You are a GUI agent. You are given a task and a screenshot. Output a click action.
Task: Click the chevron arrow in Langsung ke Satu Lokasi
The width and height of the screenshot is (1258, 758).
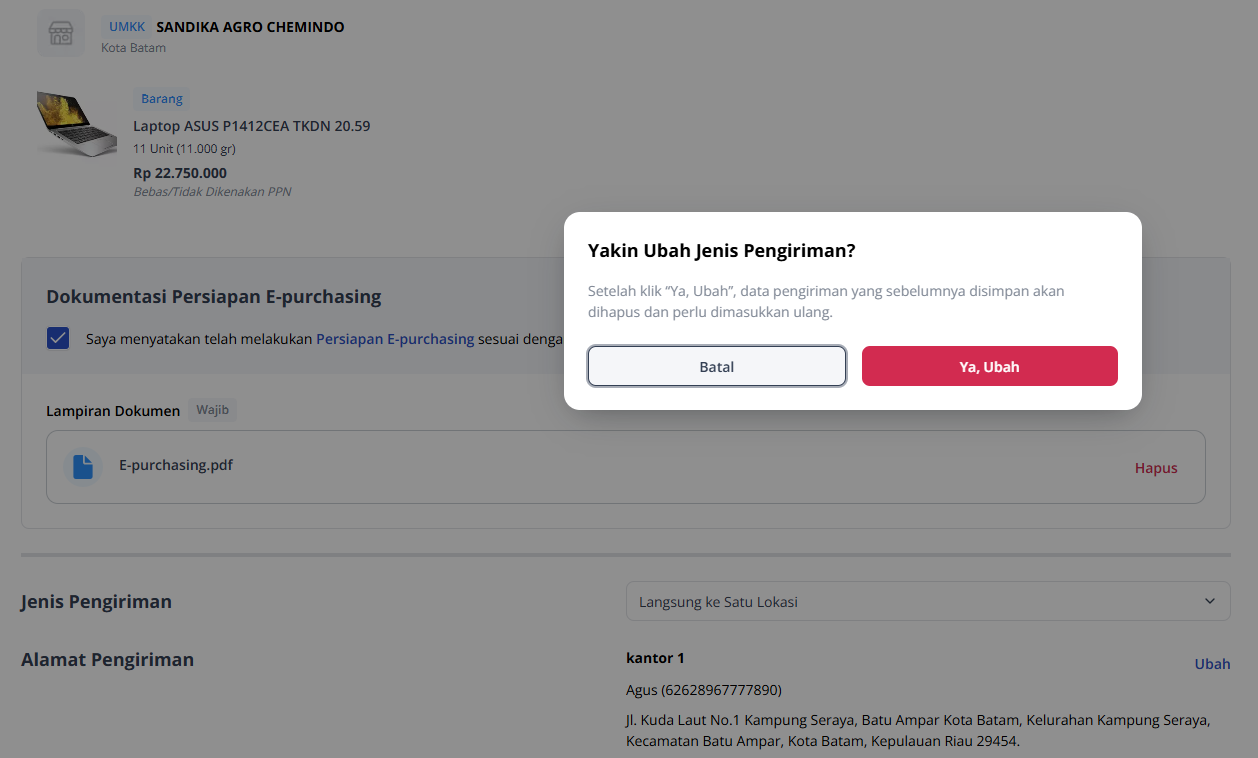pos(1210,601)
